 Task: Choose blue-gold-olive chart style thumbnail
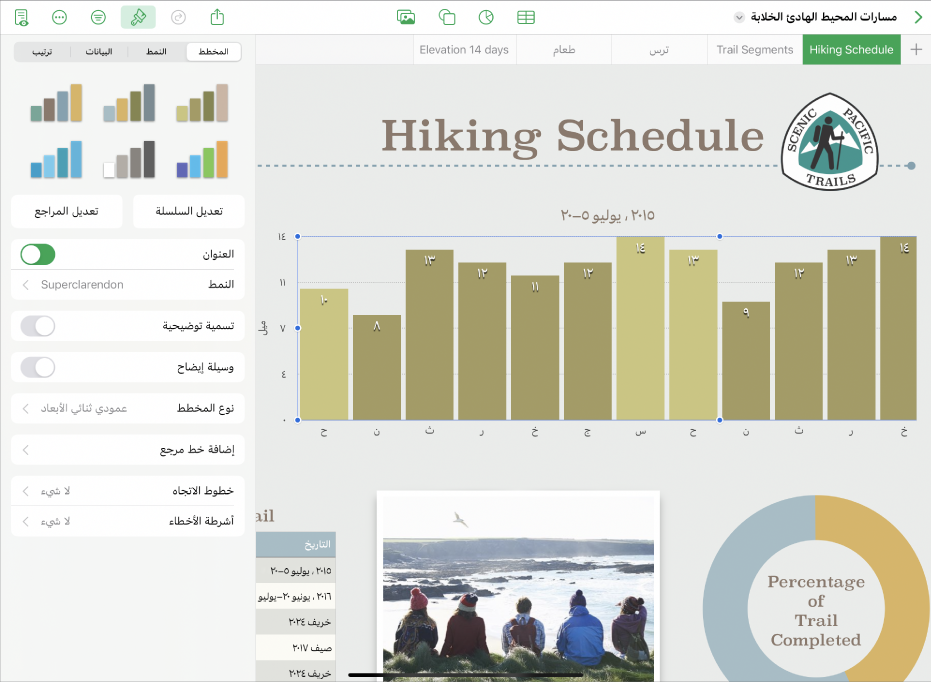coord(129,103)
